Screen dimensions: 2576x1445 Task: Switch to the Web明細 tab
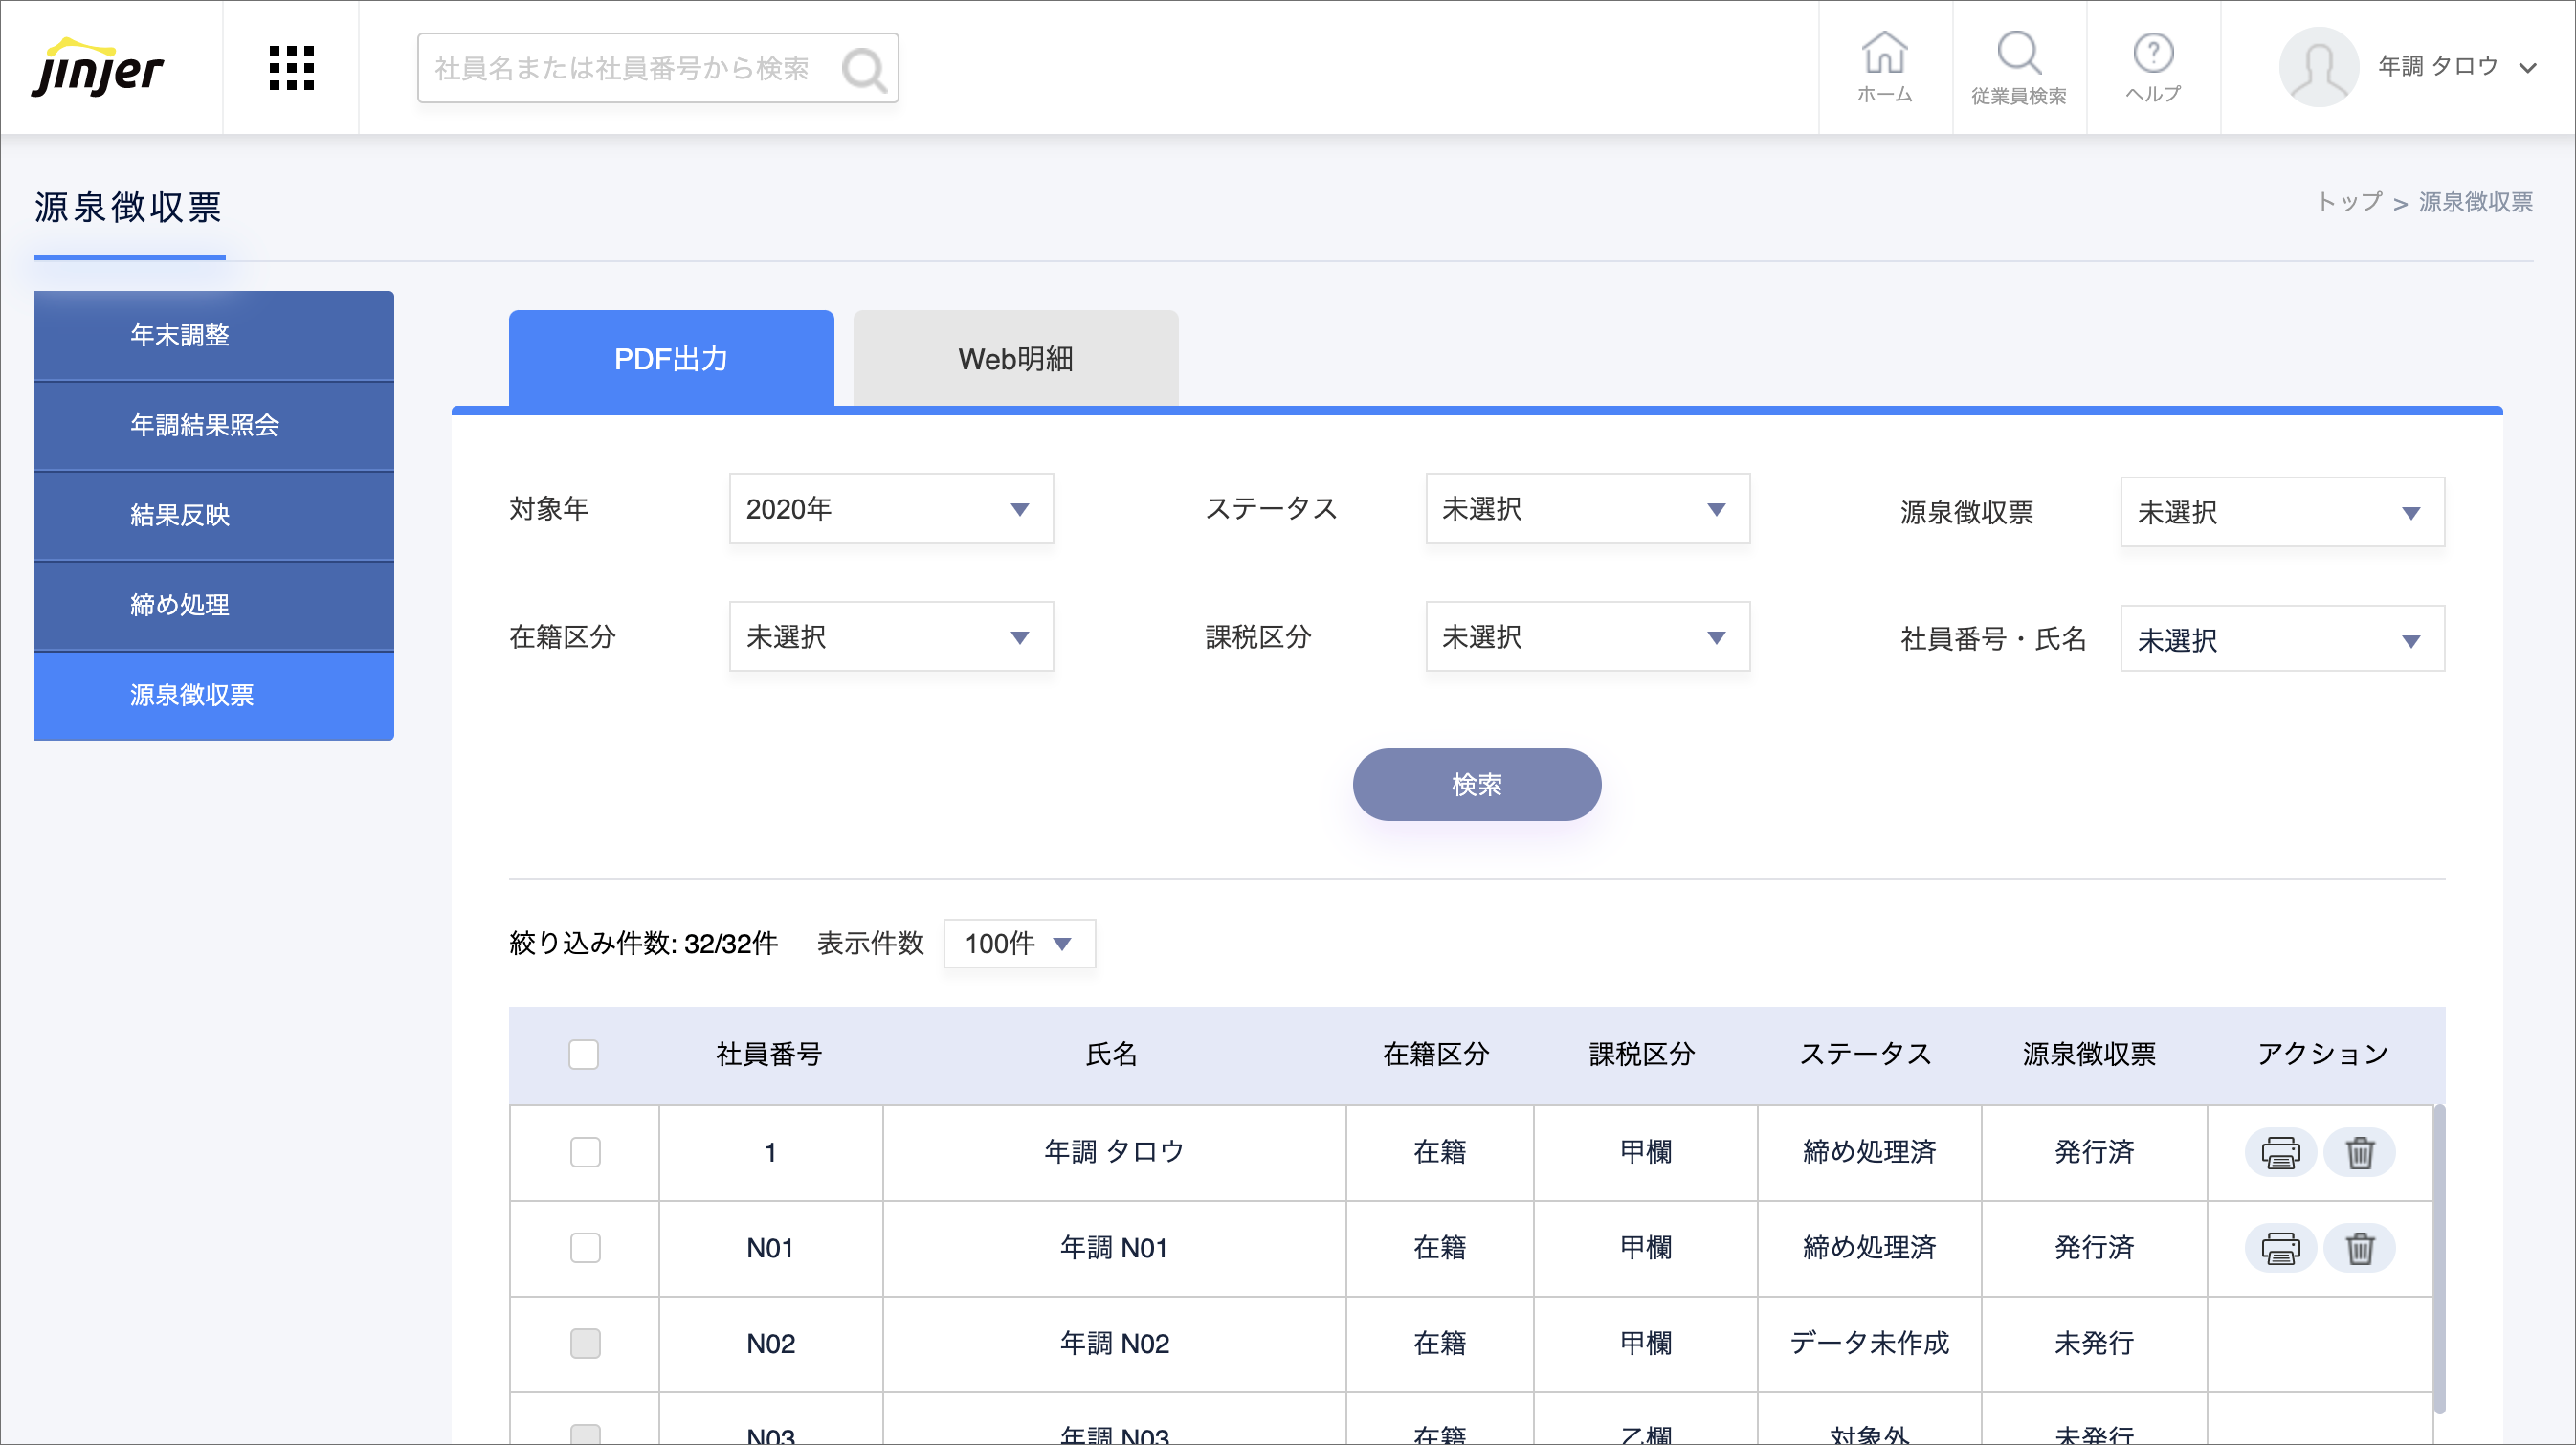[x=1015, y=359]
